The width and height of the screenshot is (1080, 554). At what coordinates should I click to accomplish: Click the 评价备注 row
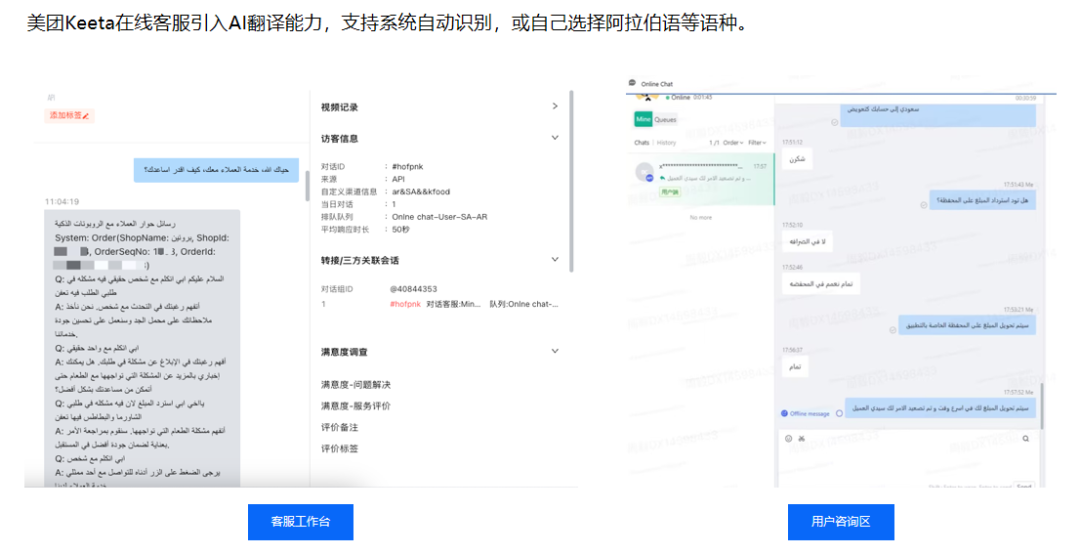(340, 427)
